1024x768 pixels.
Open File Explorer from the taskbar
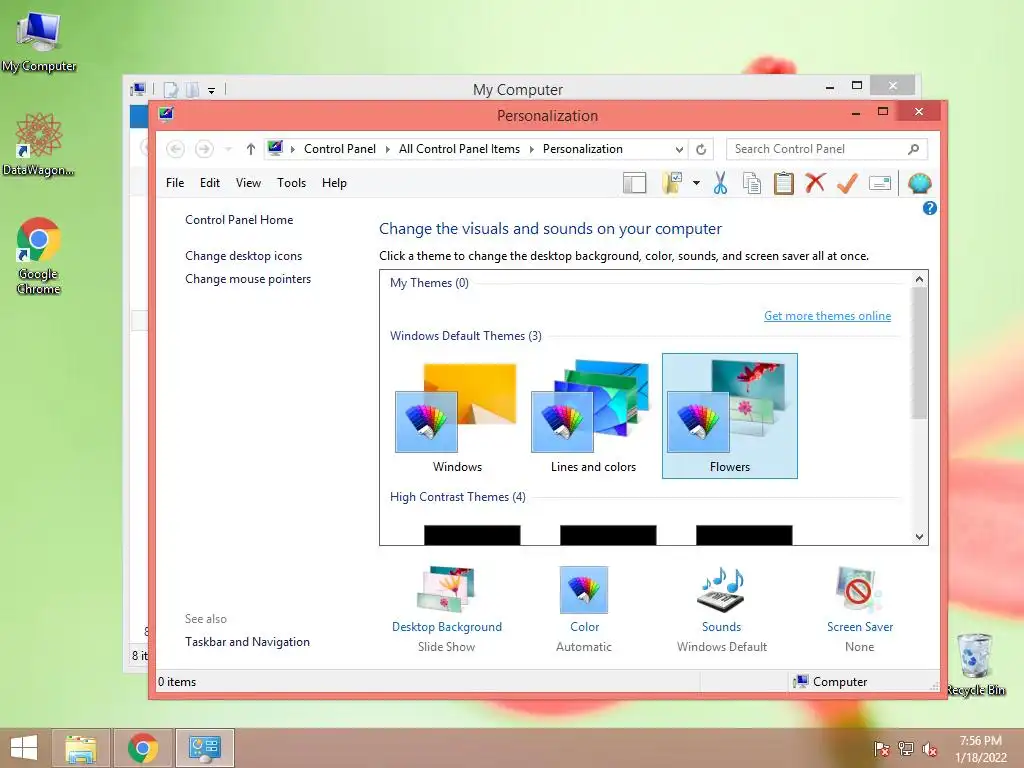pyautogui.click(x=81, y=748)
